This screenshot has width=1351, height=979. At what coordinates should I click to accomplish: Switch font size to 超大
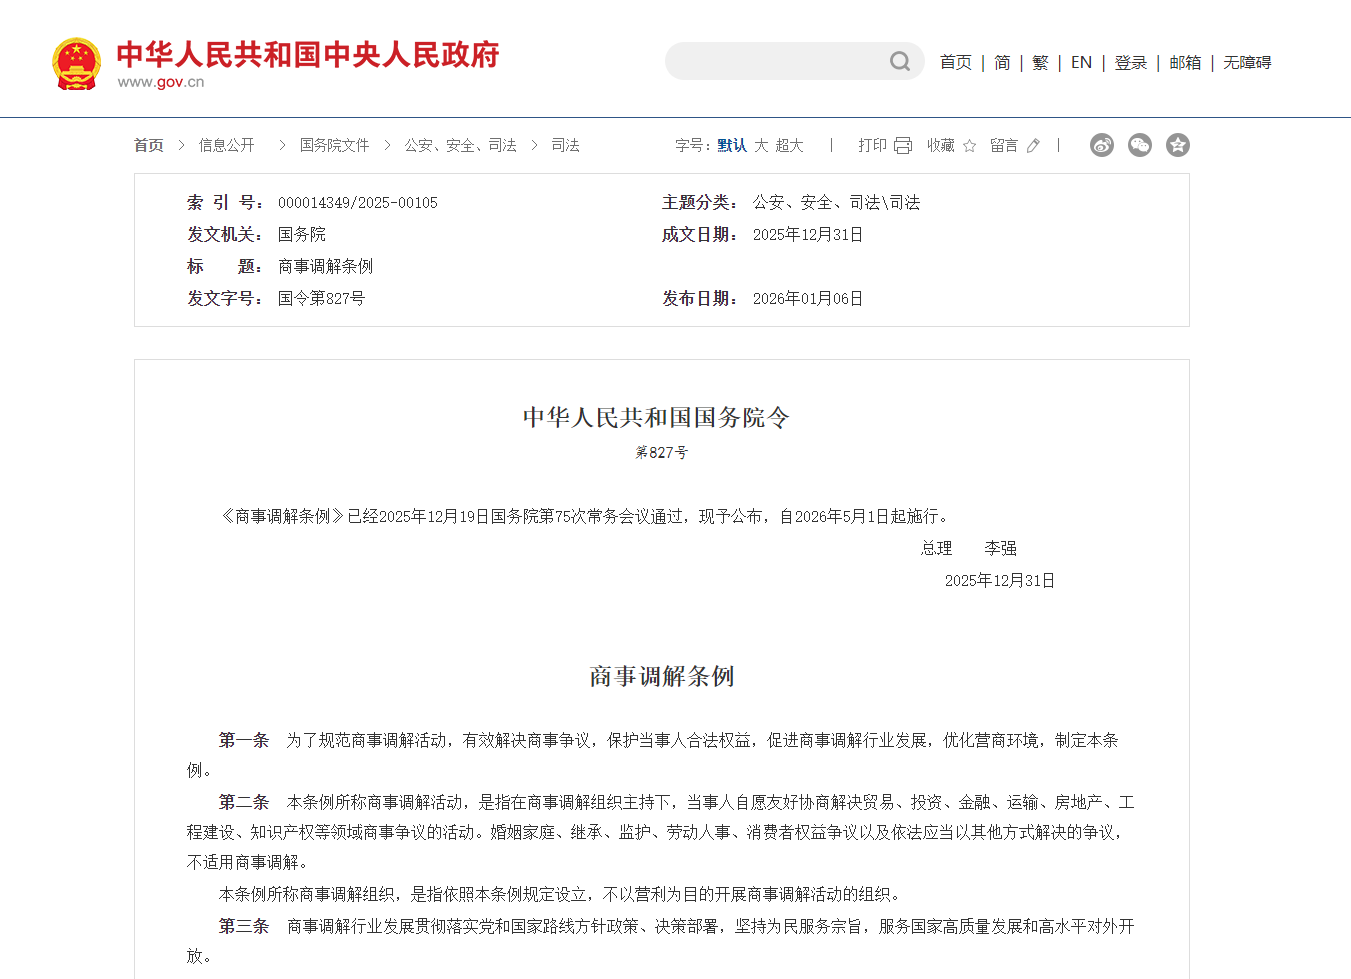click(x=789, y=145)
